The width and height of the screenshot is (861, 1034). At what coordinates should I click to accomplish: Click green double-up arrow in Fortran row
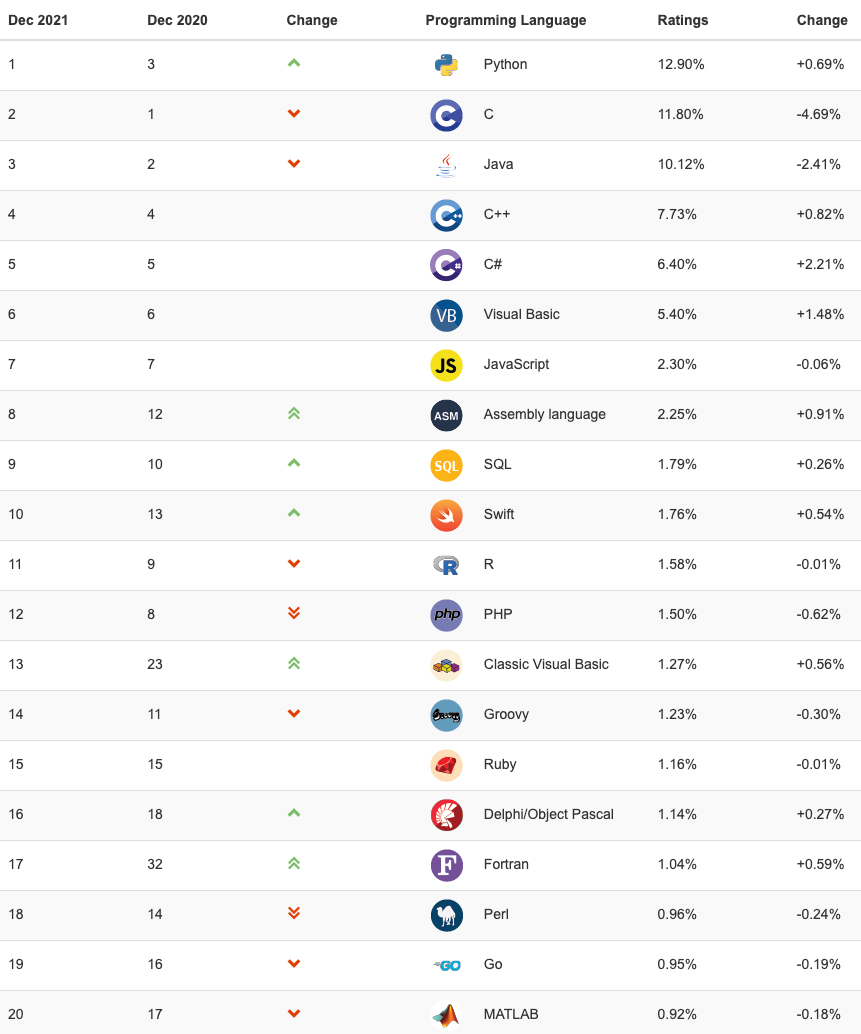pyautogui.click(x=294, y=863)
